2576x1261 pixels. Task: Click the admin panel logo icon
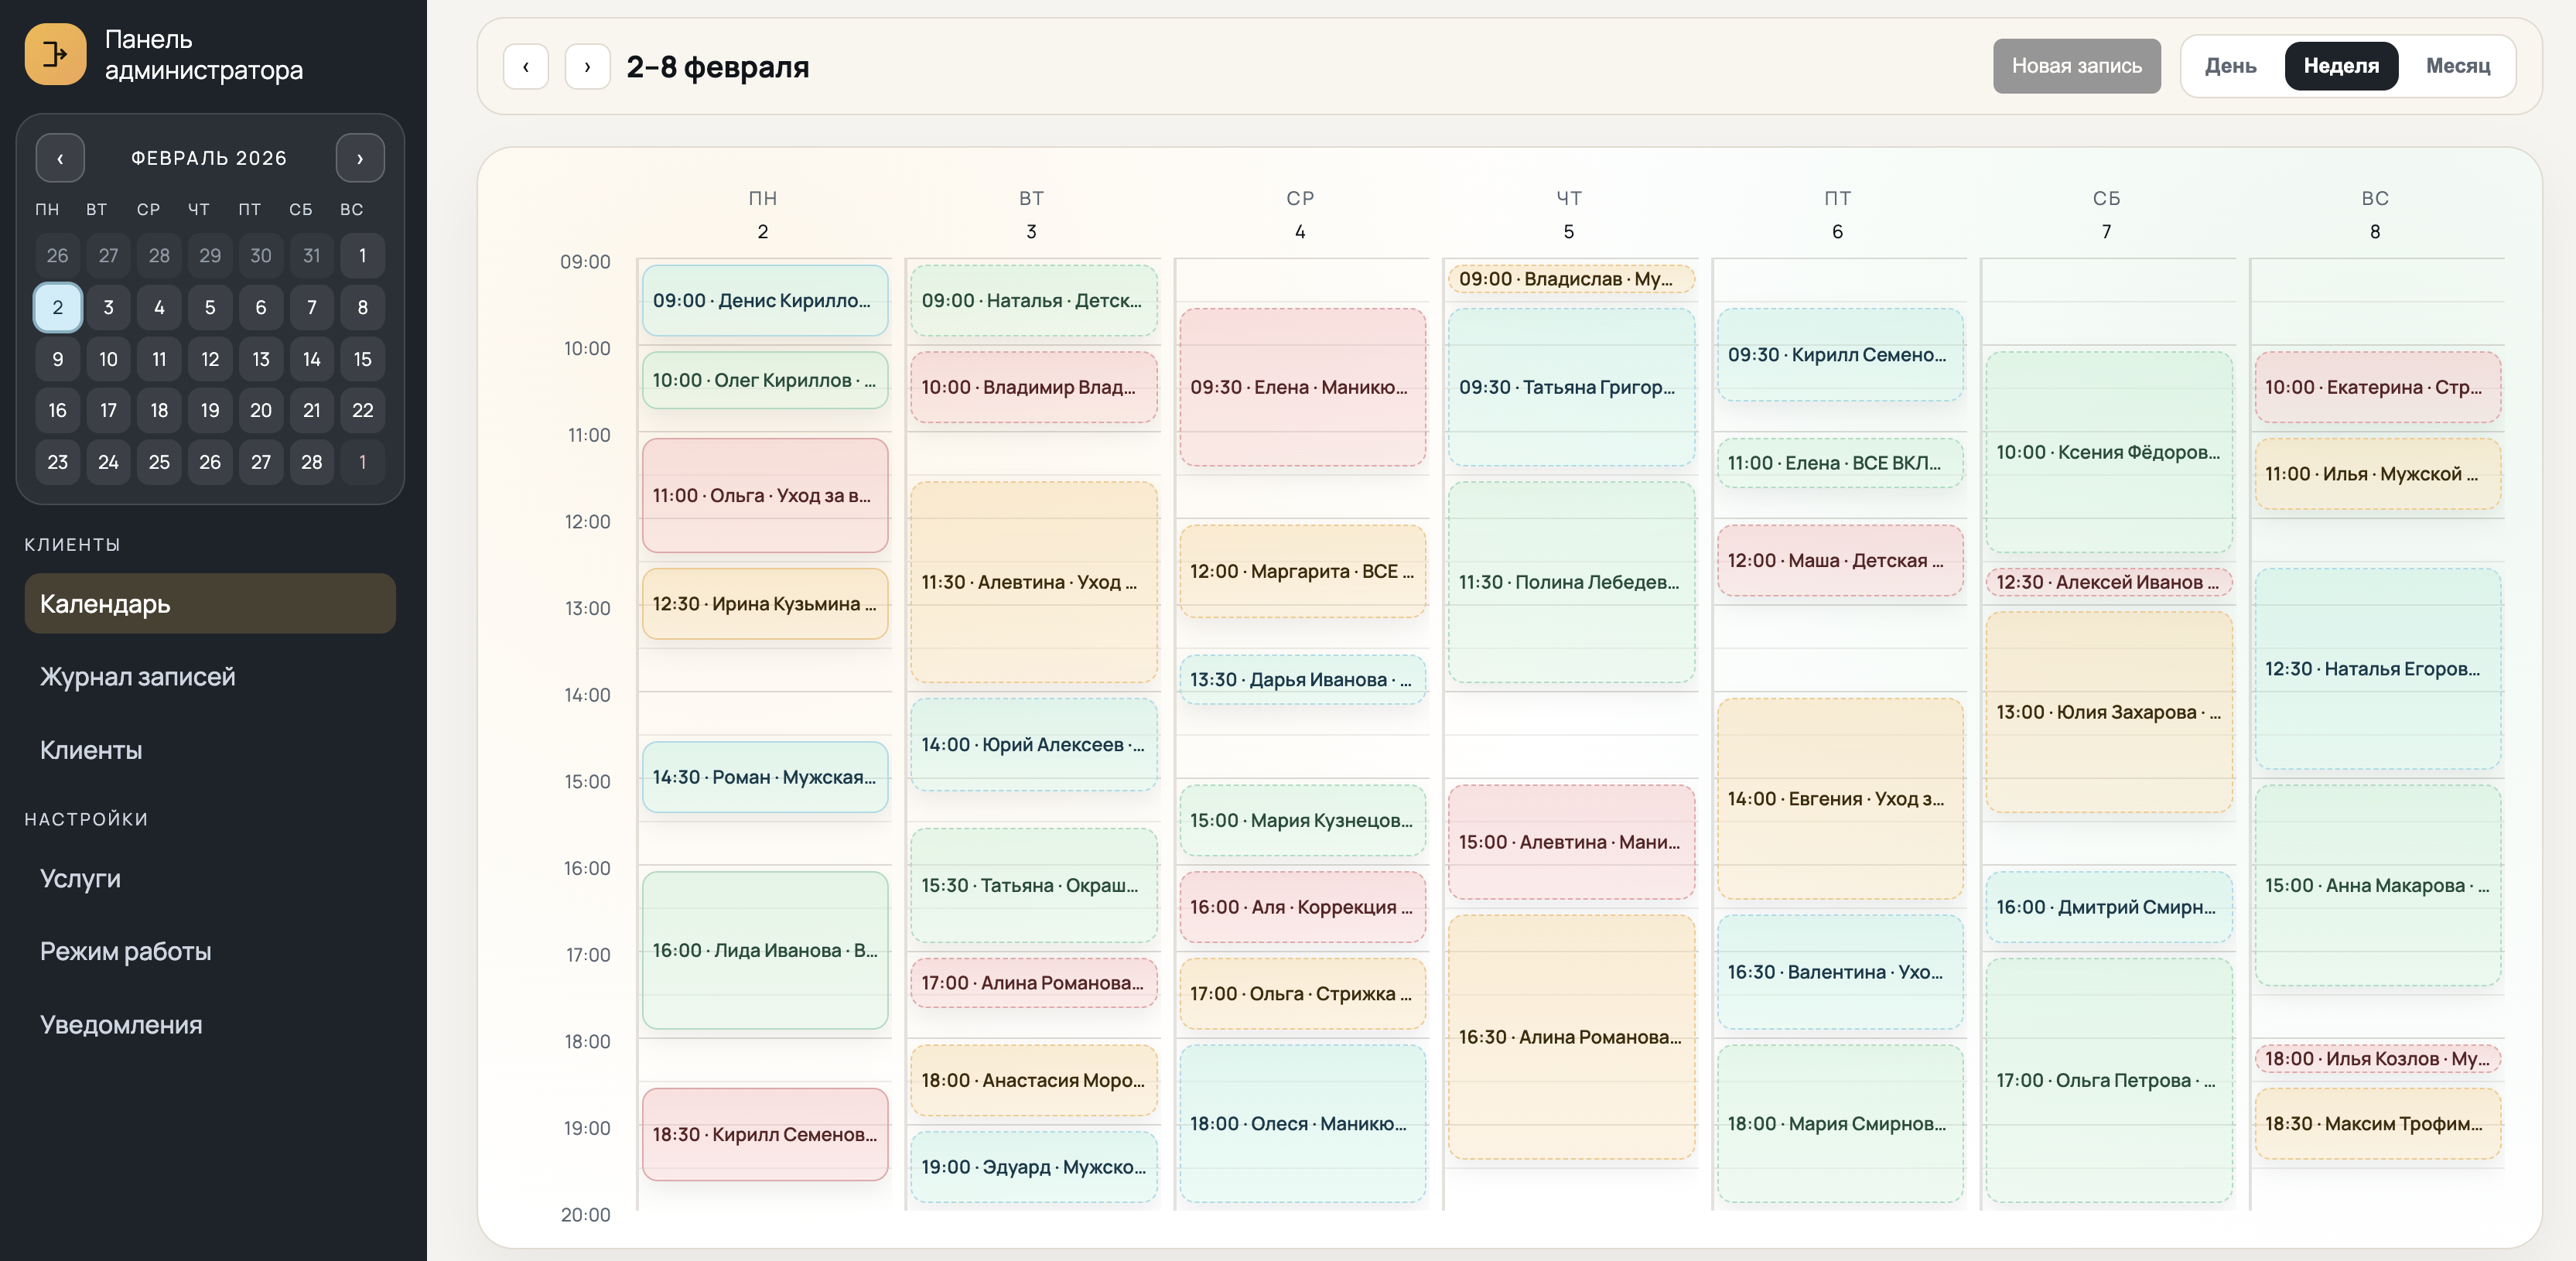point(55,54)
